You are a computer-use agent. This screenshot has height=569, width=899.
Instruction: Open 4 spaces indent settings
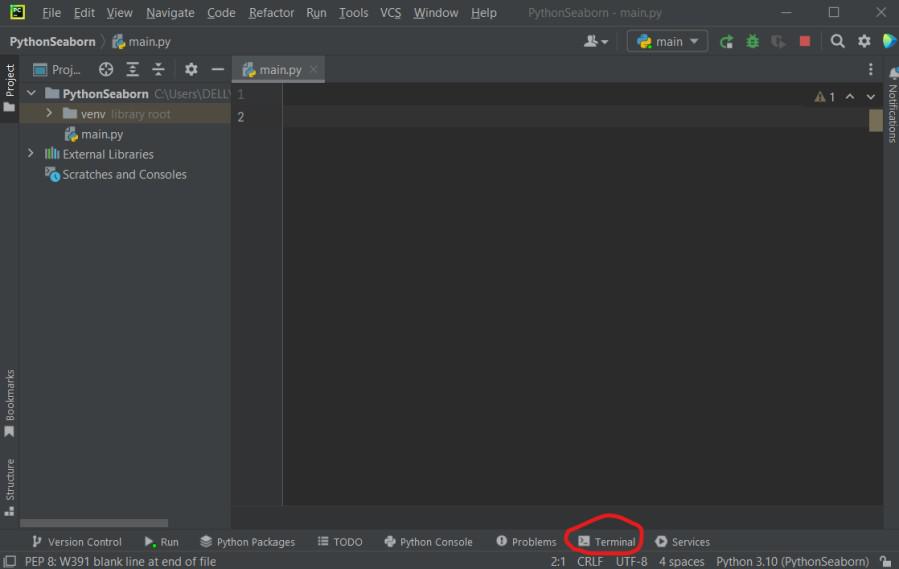(681, 562)
